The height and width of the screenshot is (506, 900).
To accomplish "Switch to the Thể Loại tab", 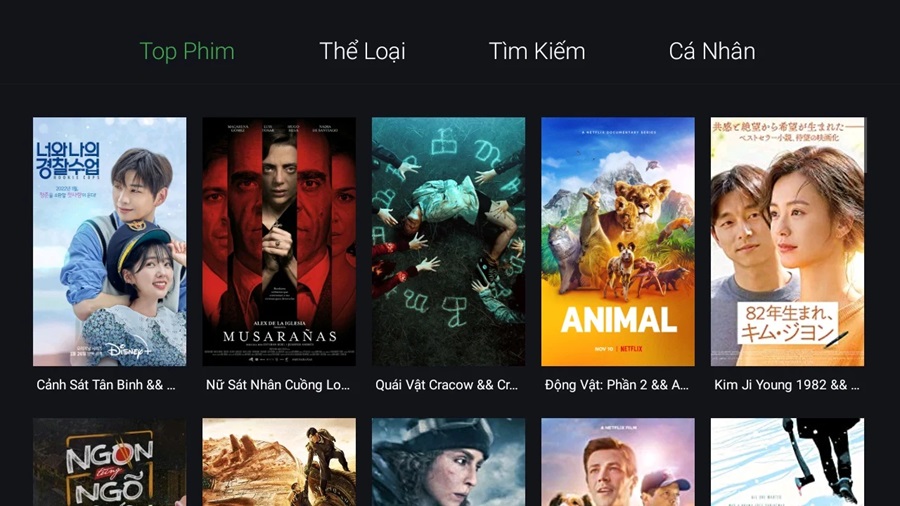I will point(362,52).
